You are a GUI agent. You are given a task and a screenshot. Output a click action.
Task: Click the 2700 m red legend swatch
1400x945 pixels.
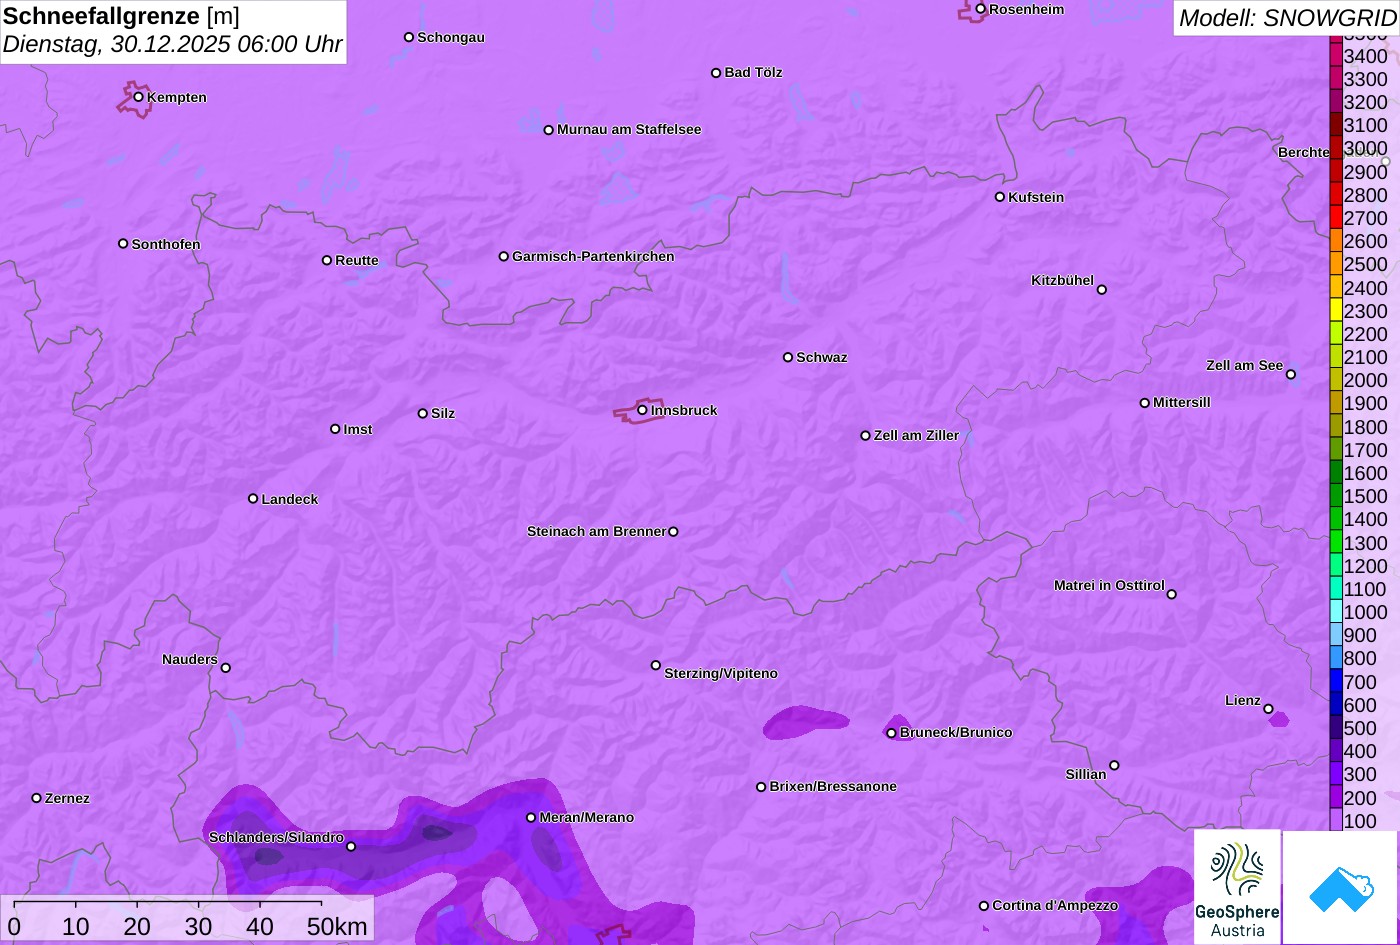point(1335,217)
